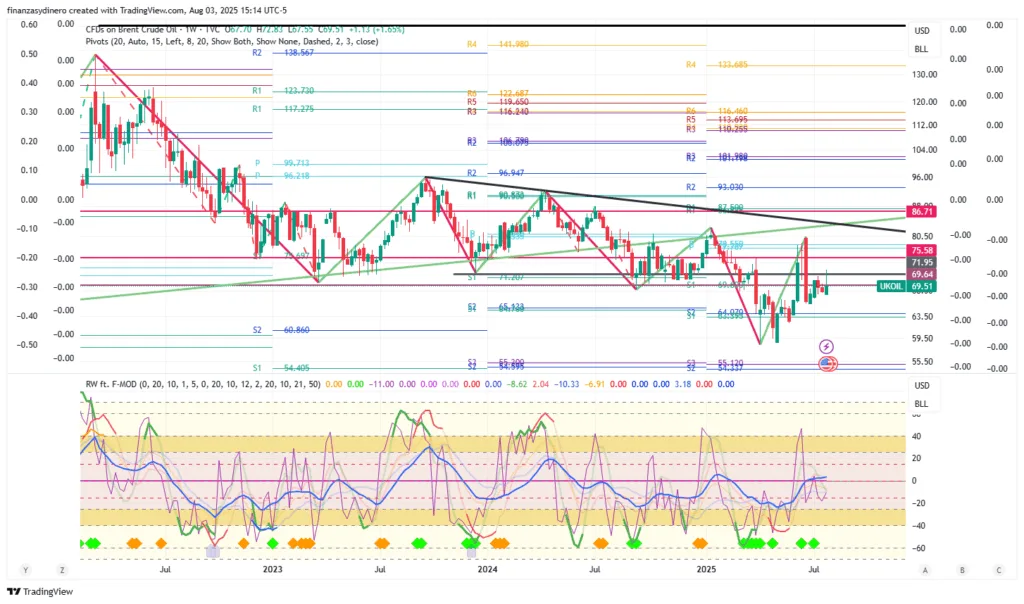Viewport: 1024px width, 604px height.
Task: Click the P 99.713 pivot label
Action: pos(282,163)
